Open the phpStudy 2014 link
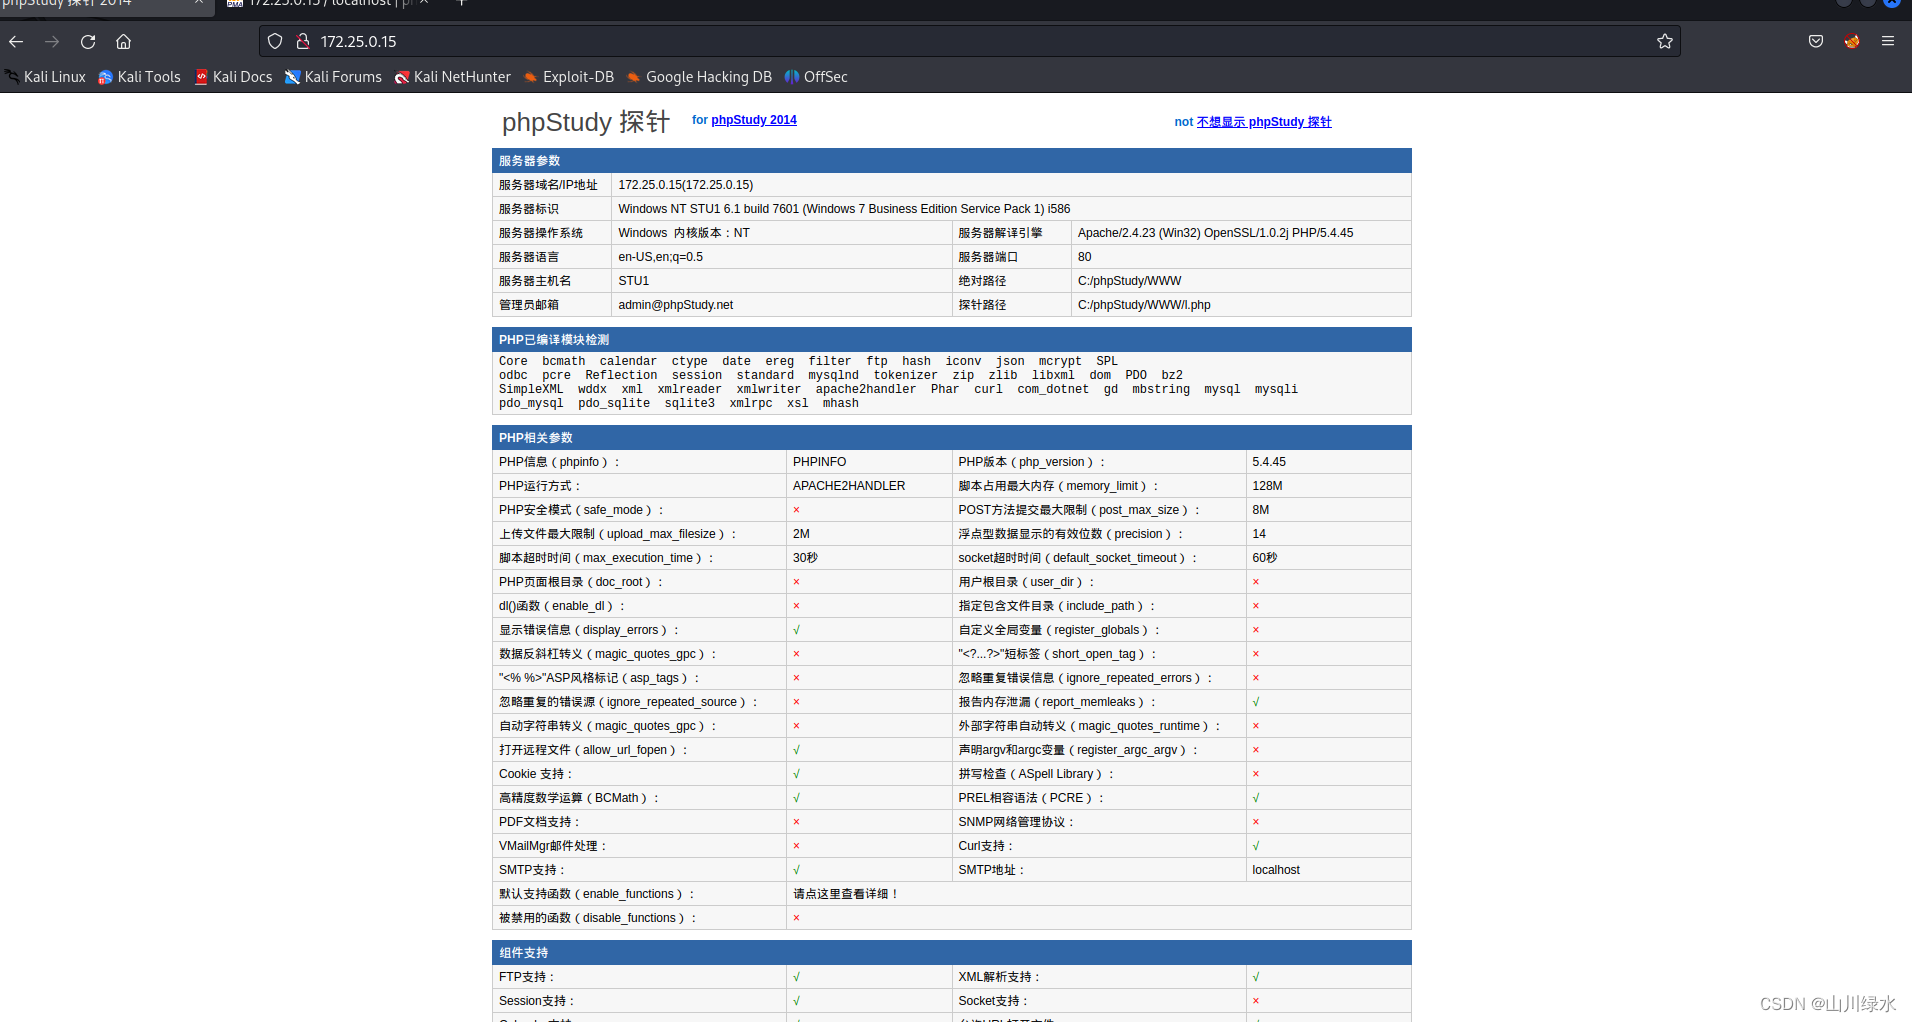 [x=754, y=120]
